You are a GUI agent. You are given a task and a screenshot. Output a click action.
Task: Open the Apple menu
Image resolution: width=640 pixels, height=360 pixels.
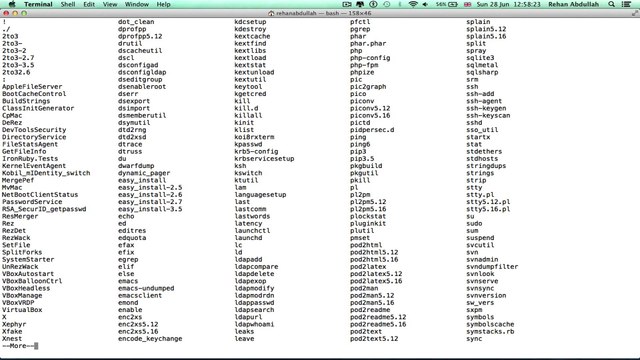12,4
